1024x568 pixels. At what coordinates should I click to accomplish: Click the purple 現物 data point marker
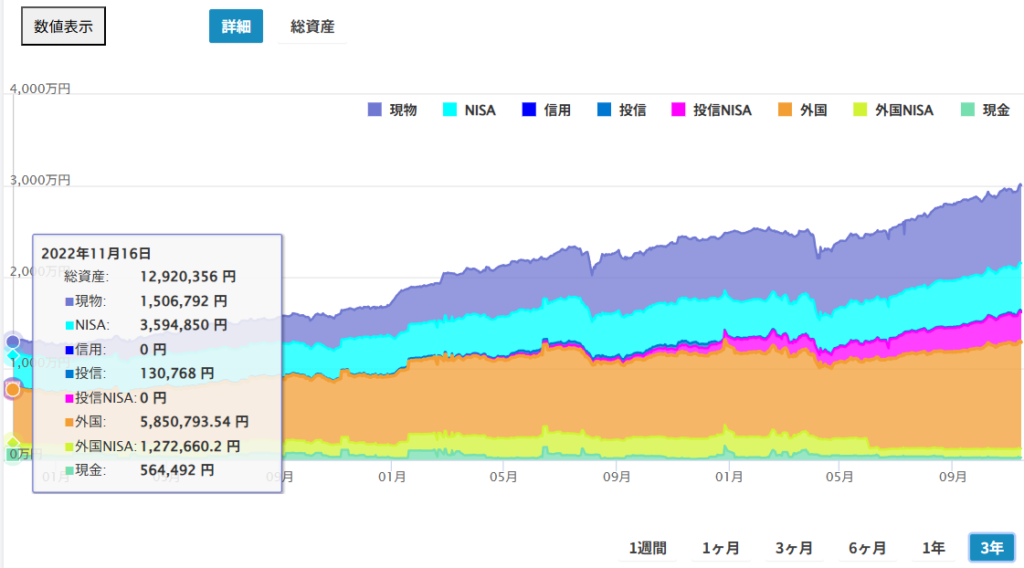coord(13,342)
